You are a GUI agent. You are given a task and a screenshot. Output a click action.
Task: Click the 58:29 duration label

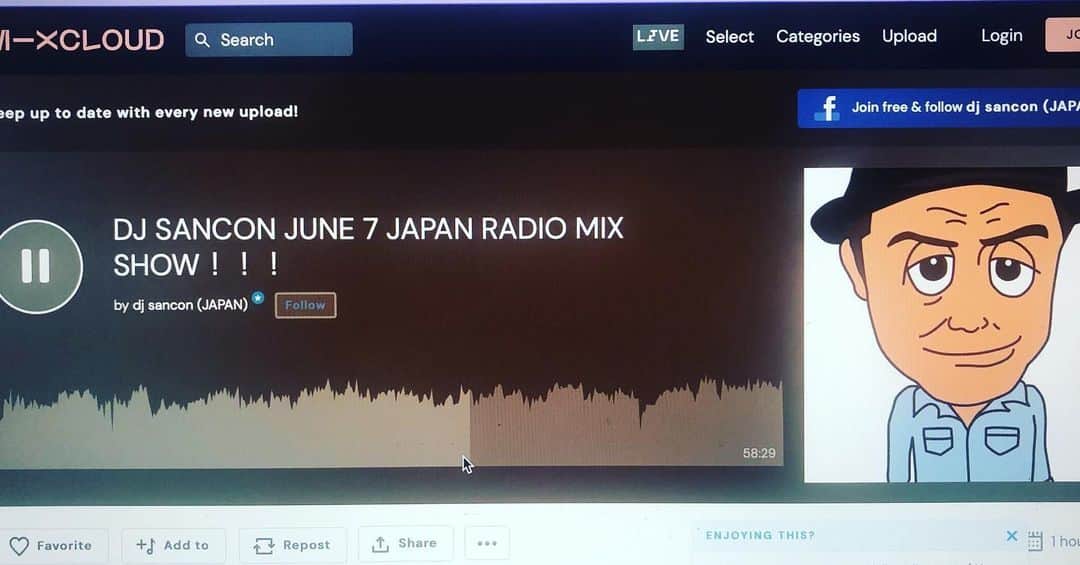point(758,453)
